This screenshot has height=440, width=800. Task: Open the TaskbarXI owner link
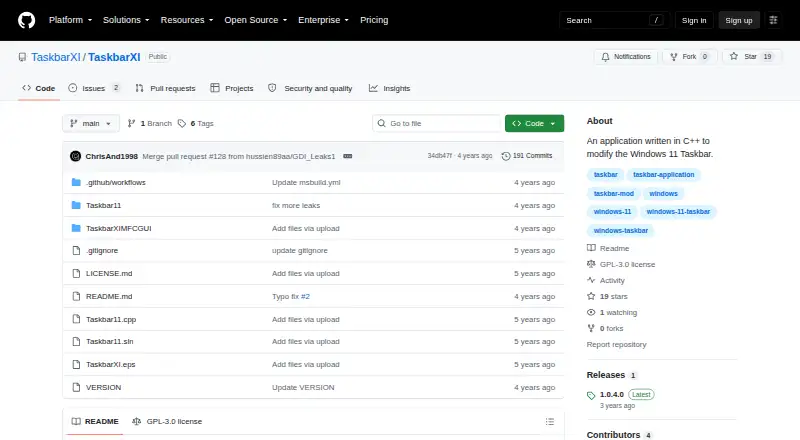[x=56, y=57]
